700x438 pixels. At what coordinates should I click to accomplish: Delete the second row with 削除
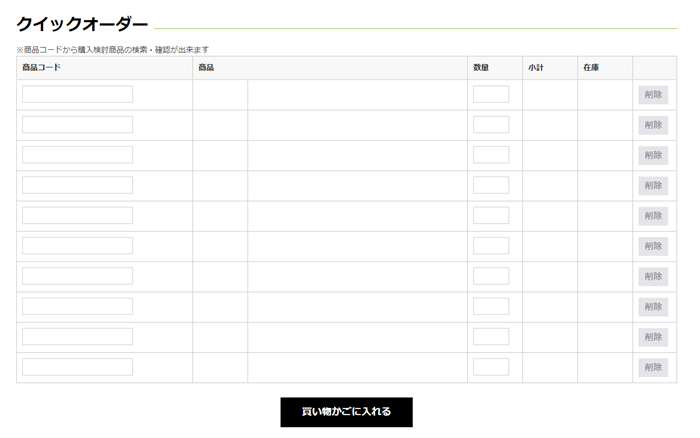tap(653, 125)
